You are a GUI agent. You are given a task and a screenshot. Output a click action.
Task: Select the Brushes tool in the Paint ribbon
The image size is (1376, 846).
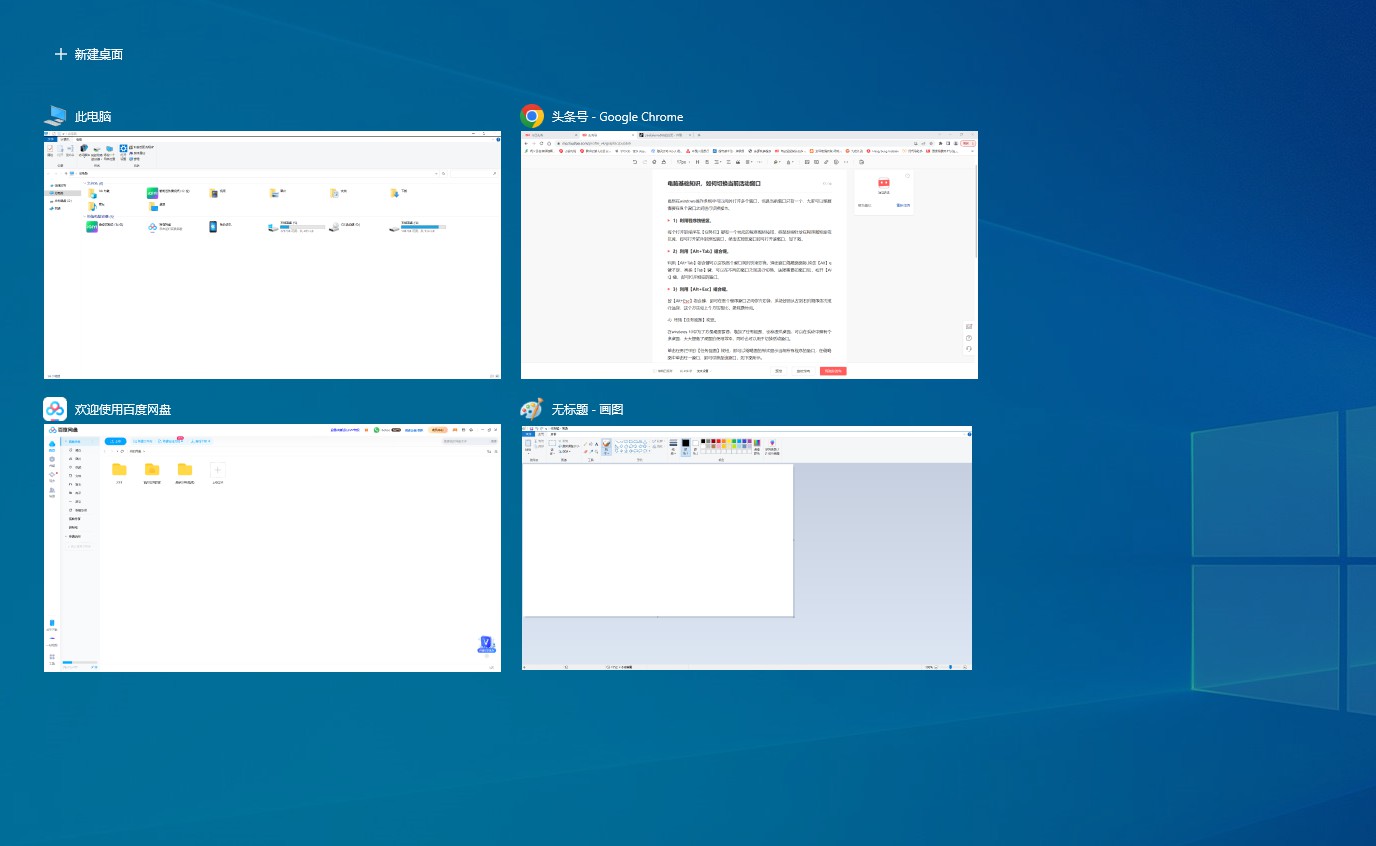pyautogui.click(x=606, y=449)
